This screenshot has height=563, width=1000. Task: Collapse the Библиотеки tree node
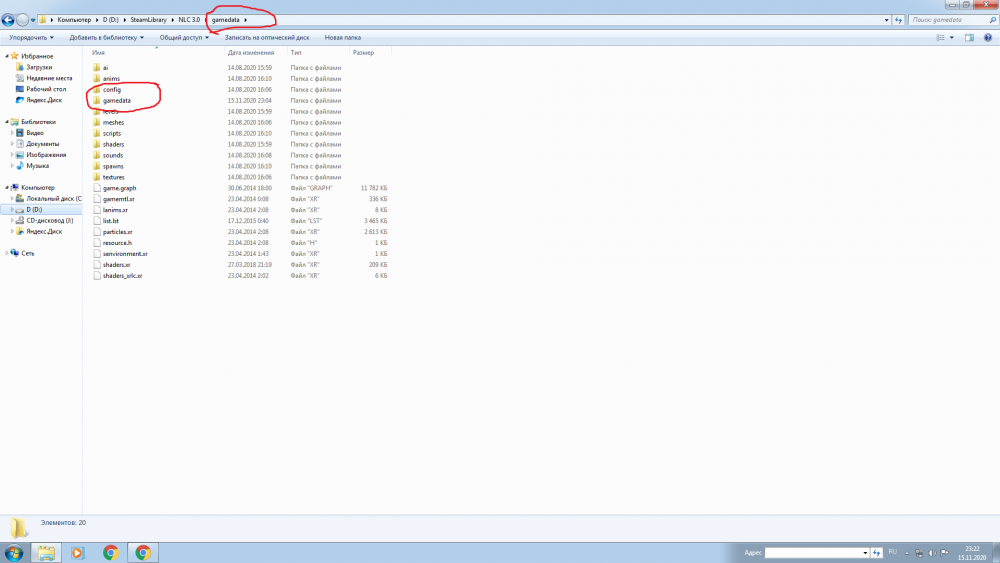click(7, 122)
